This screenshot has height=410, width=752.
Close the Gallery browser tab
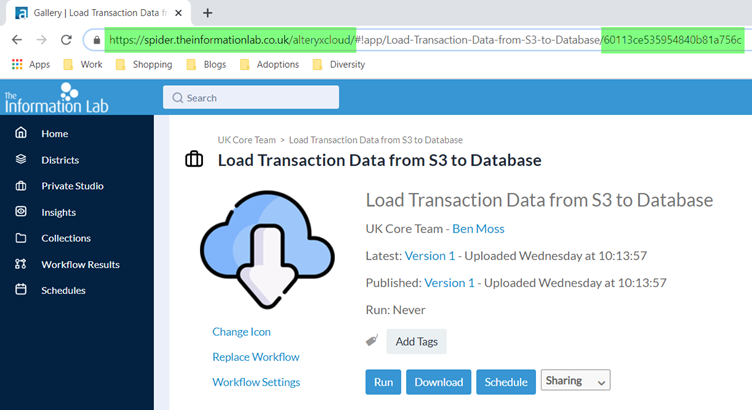[178, 13]
